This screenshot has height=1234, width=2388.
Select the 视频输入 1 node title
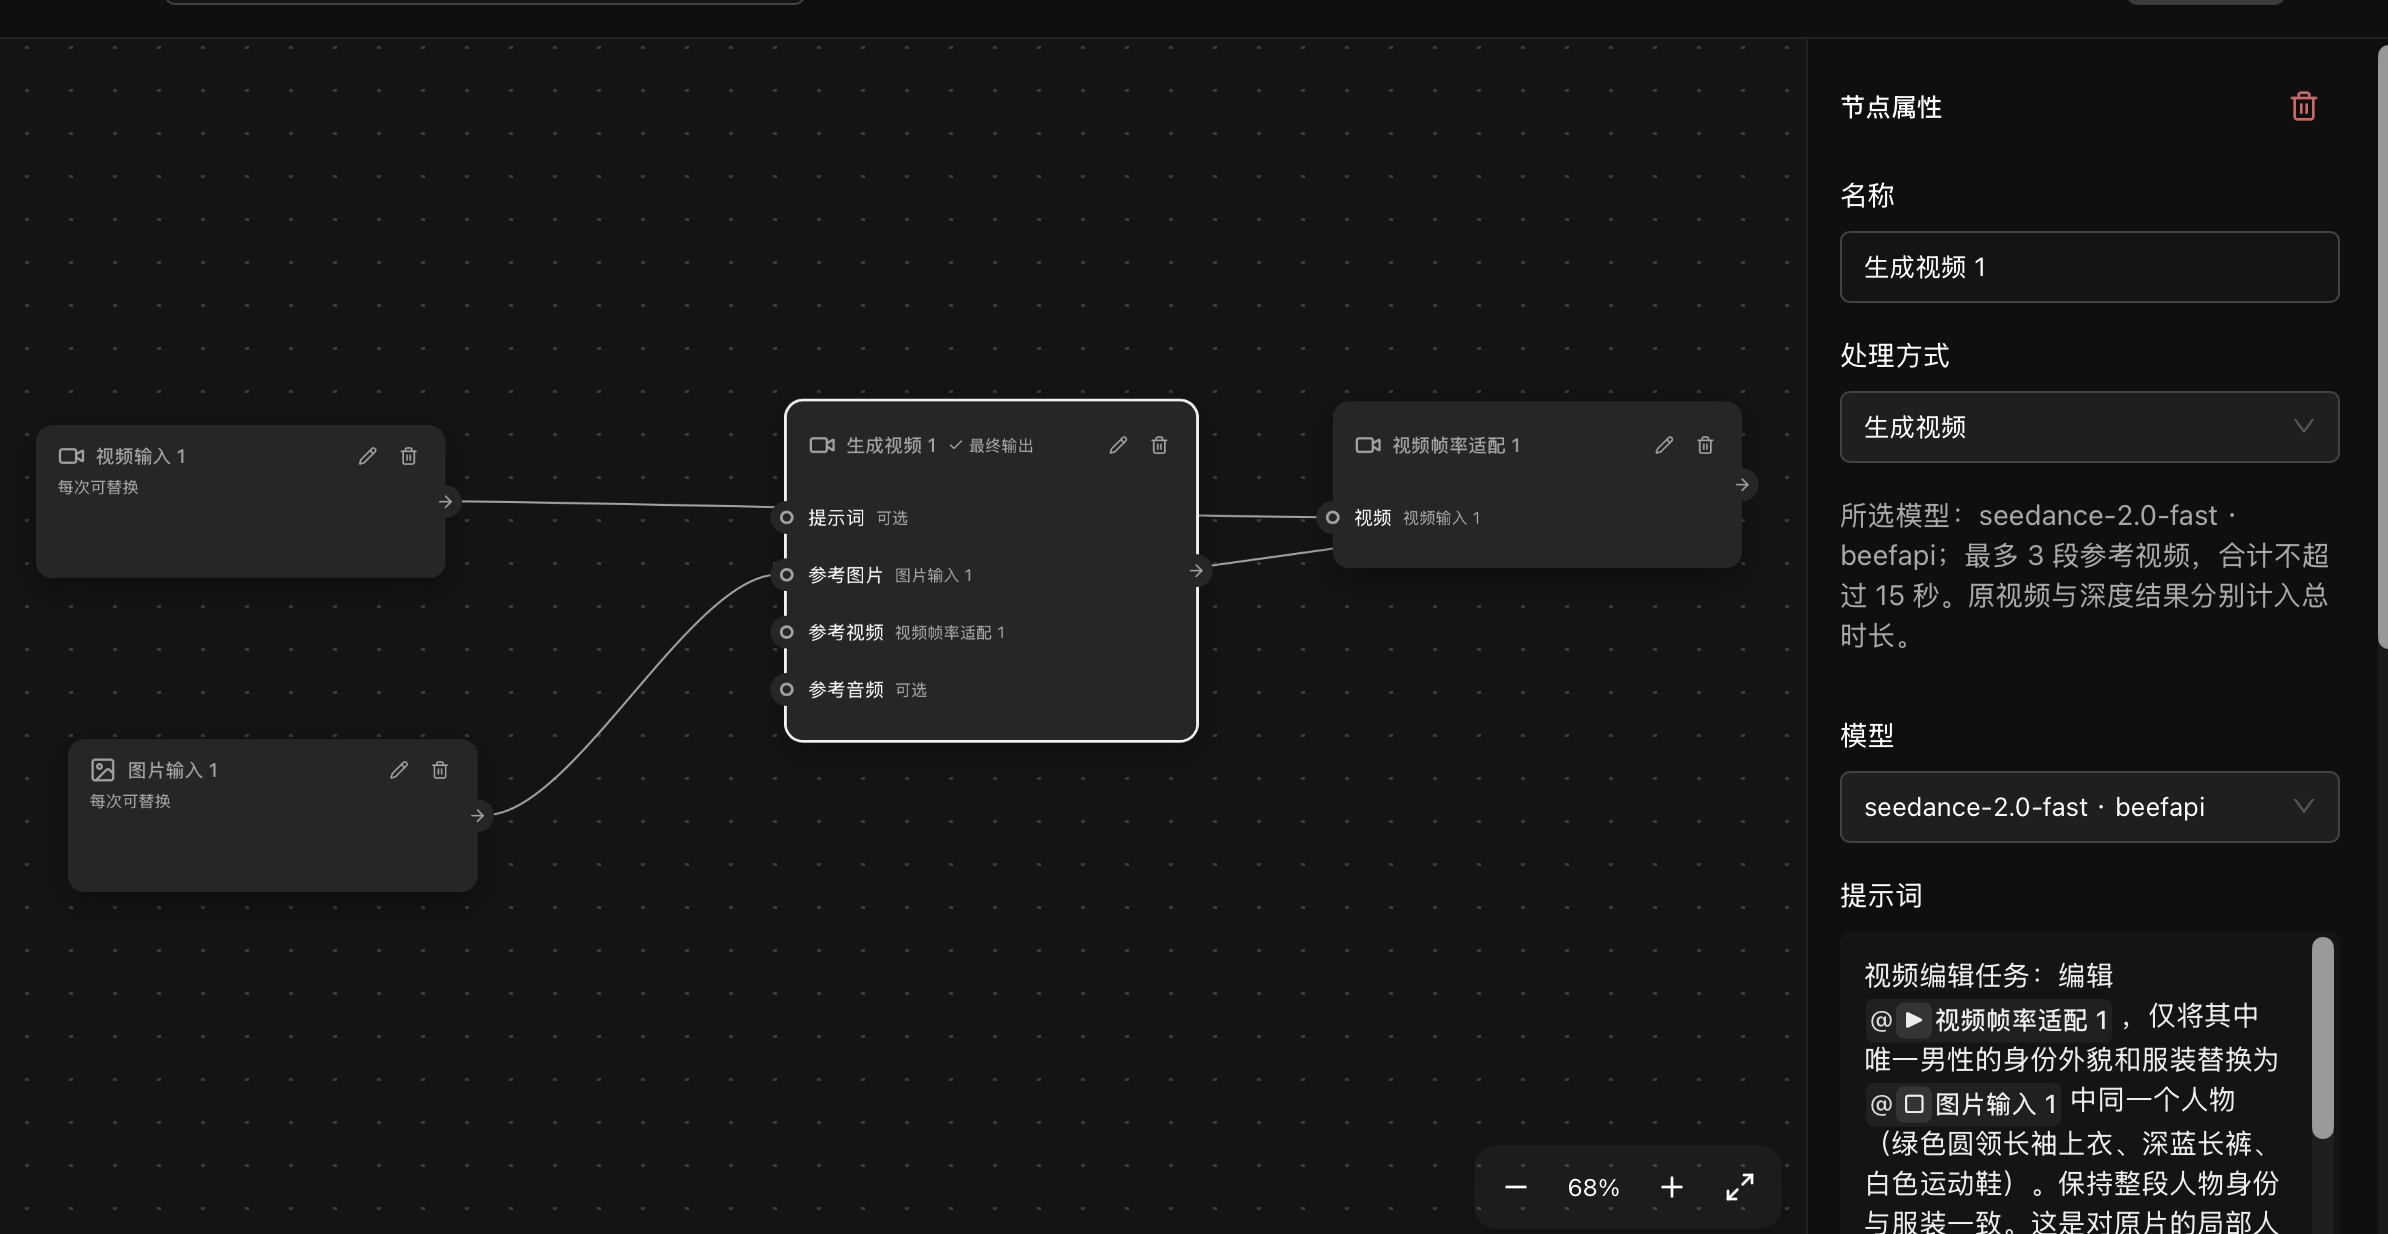click(141, 456)
